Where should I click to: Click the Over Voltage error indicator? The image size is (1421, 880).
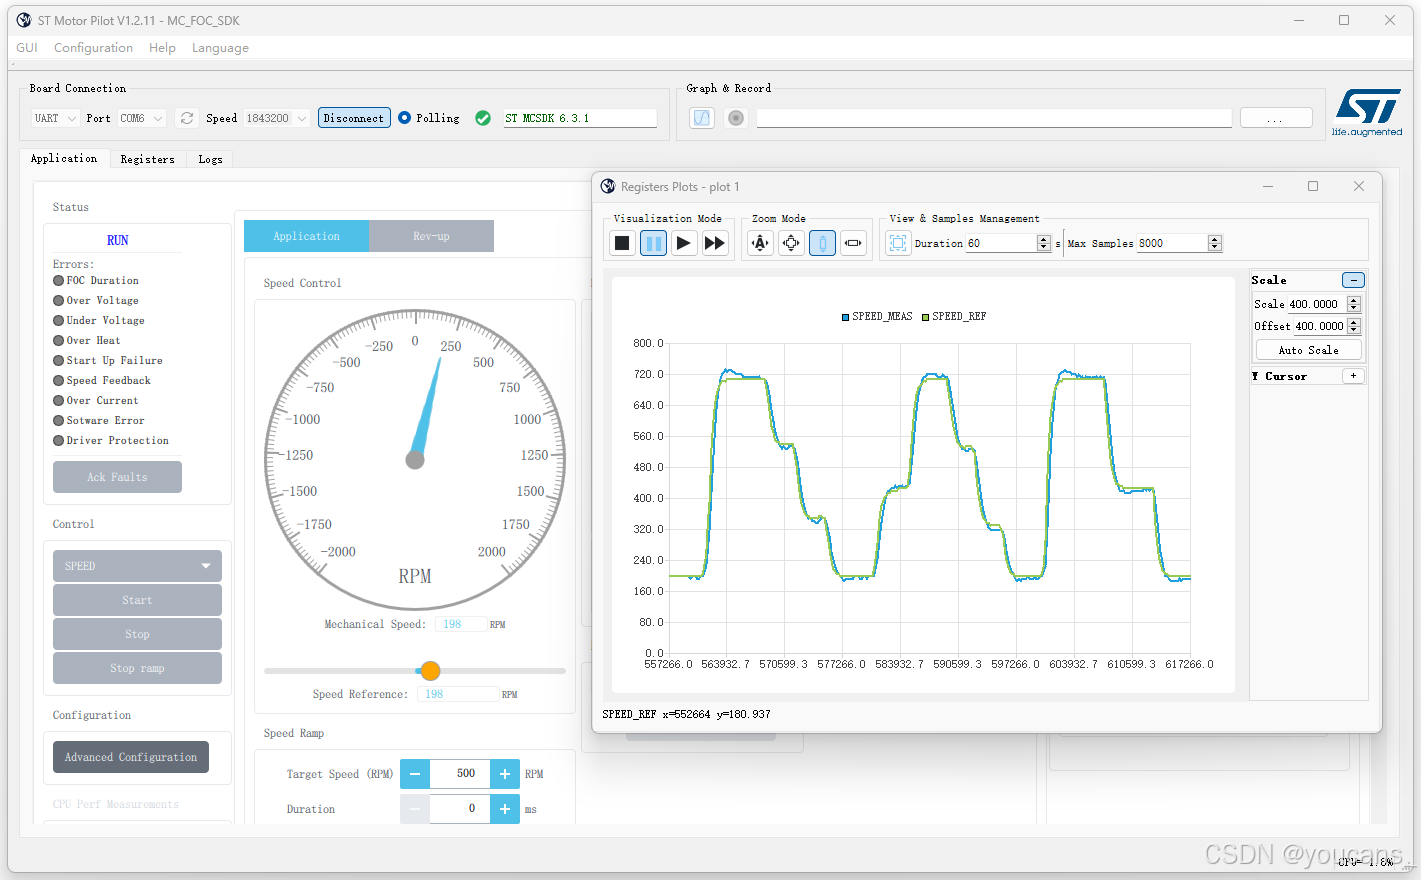pyautogui.click(x=58, y=301)
